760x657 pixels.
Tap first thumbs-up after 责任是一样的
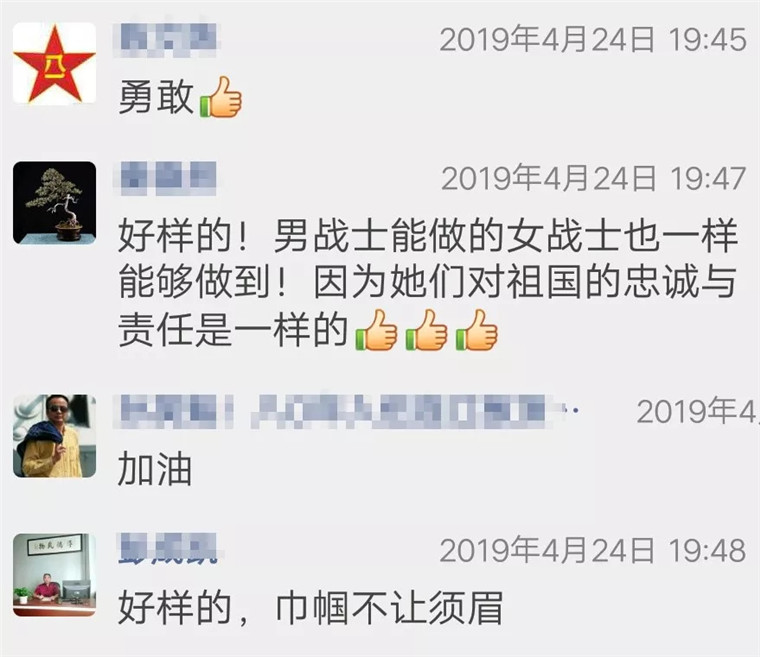coord(376,330)
